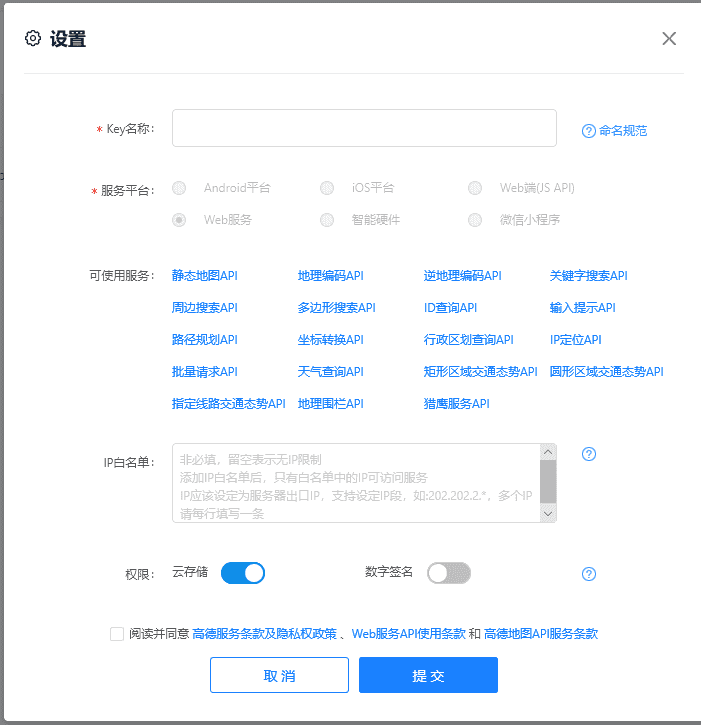Open the 猎鹰服务API link
This screenshot has width=701, height=725.
coord(456,404)
